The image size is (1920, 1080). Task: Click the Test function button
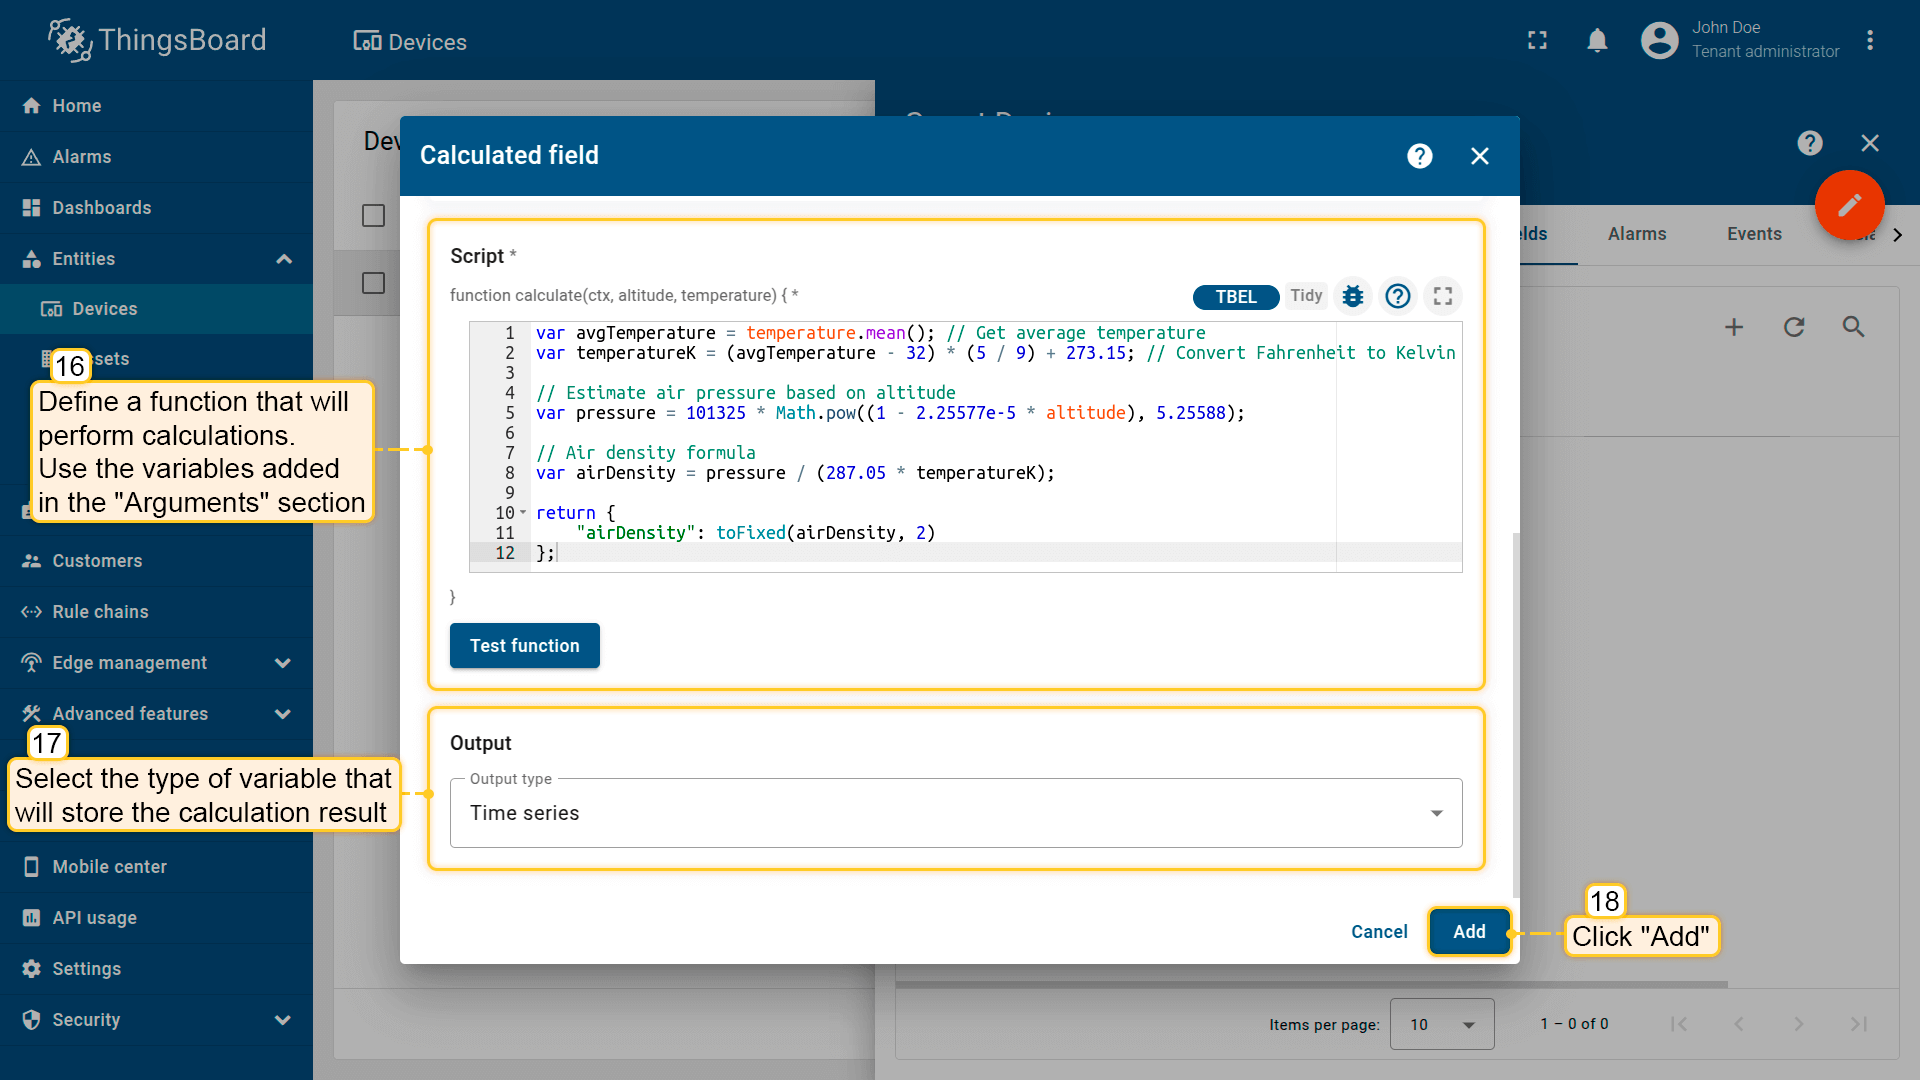pyautogui.click(x=524, y=646)
